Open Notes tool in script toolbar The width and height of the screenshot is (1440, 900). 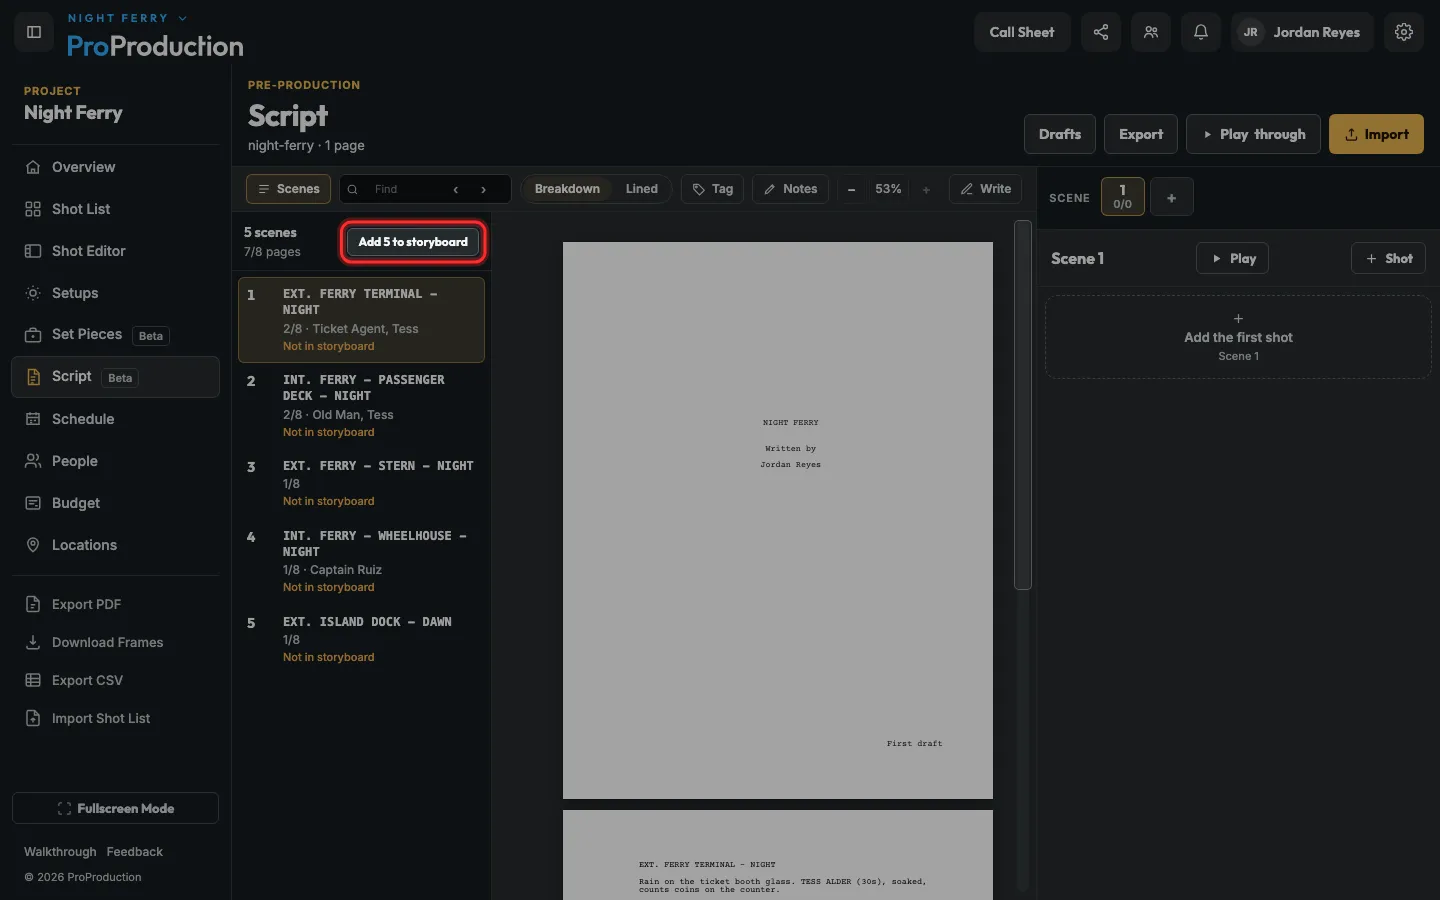pyautogui.click(x=791, y=189)
